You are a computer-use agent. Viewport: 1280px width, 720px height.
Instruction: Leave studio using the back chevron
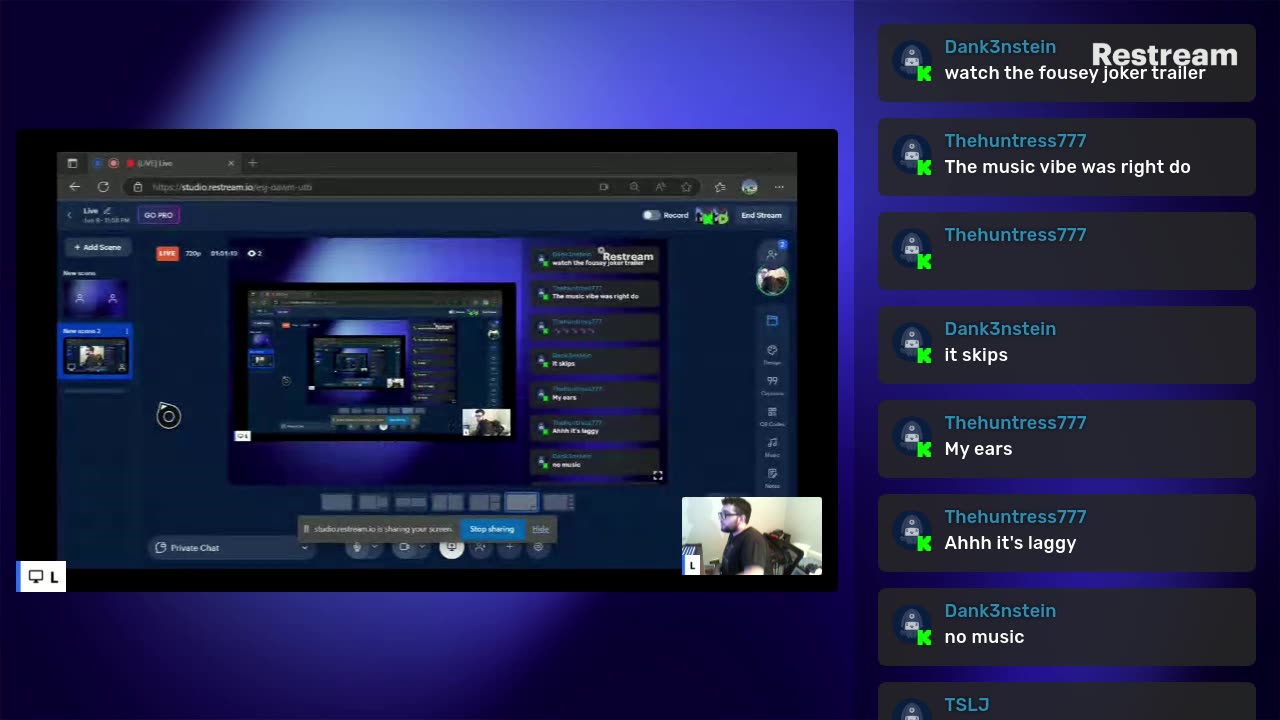[x=69, y=215]
